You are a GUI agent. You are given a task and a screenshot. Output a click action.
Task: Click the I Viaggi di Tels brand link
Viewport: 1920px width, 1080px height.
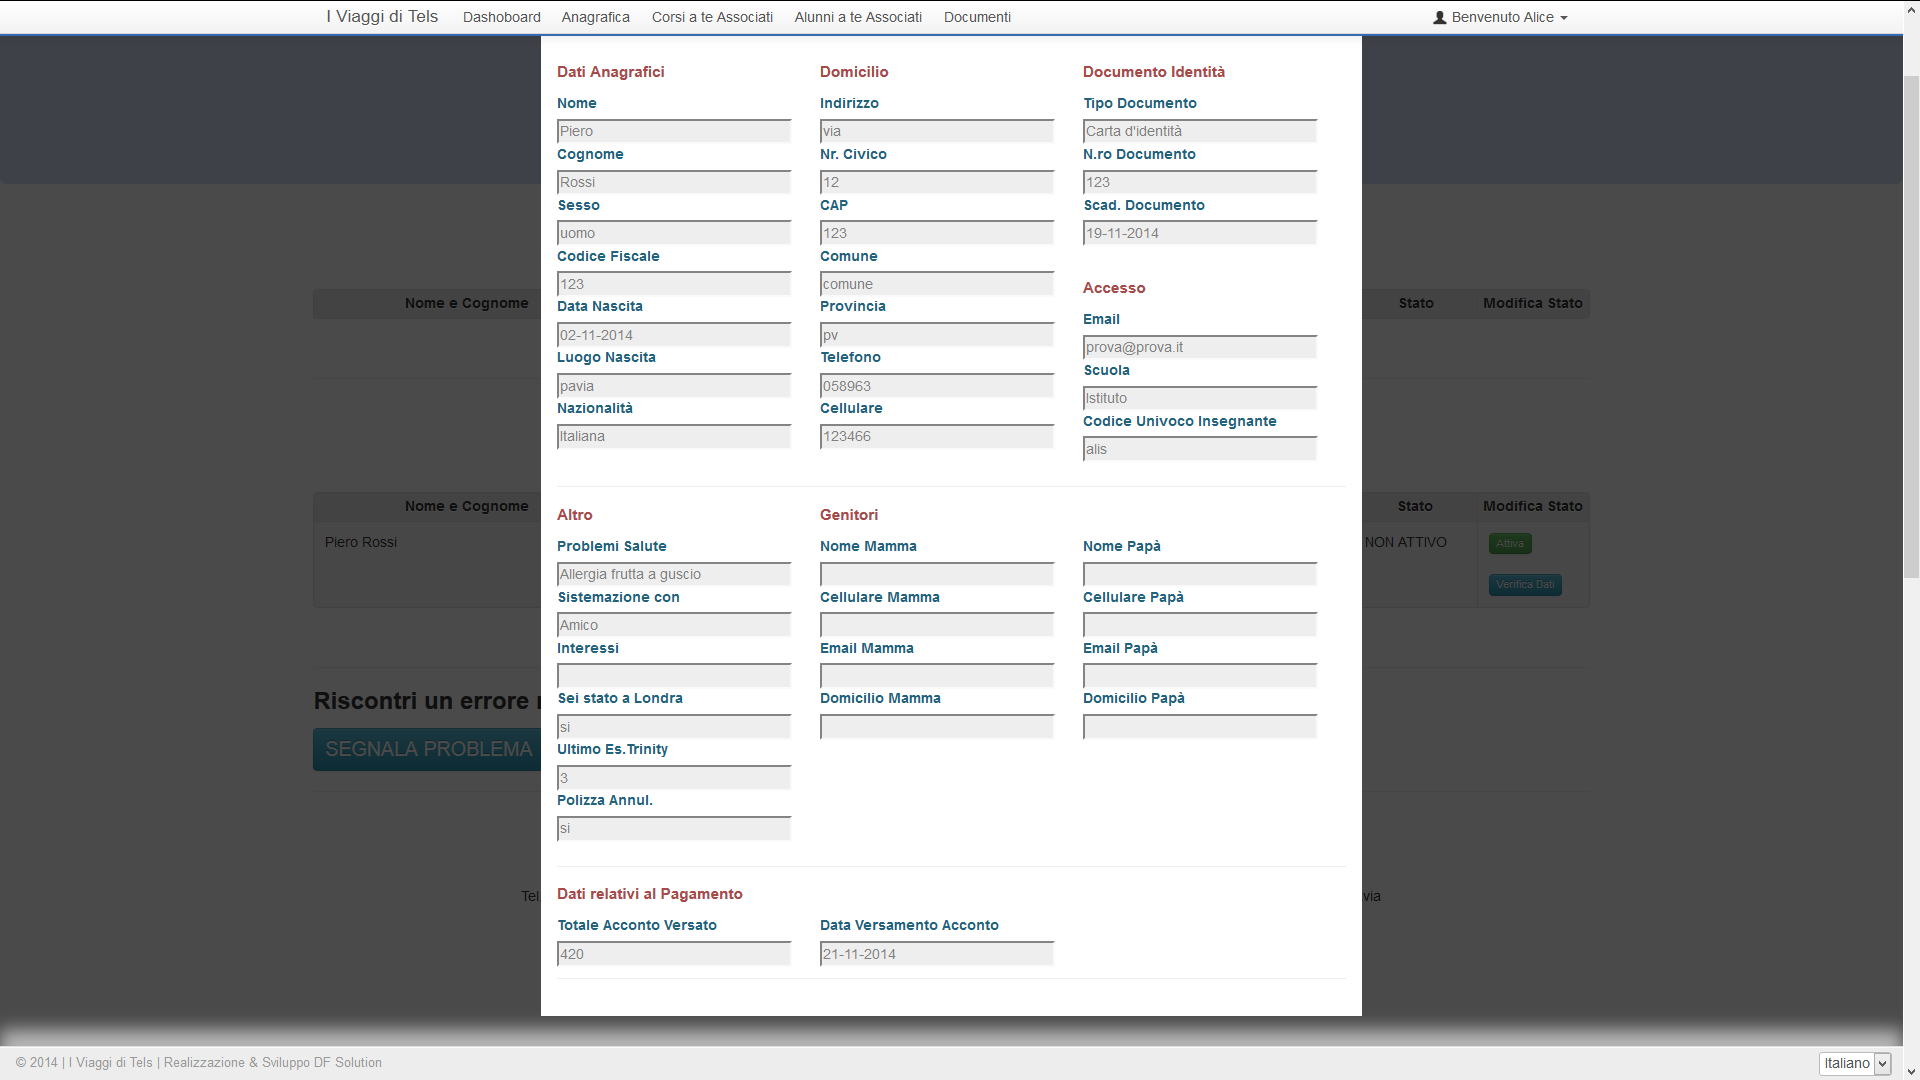pos(382,16)
